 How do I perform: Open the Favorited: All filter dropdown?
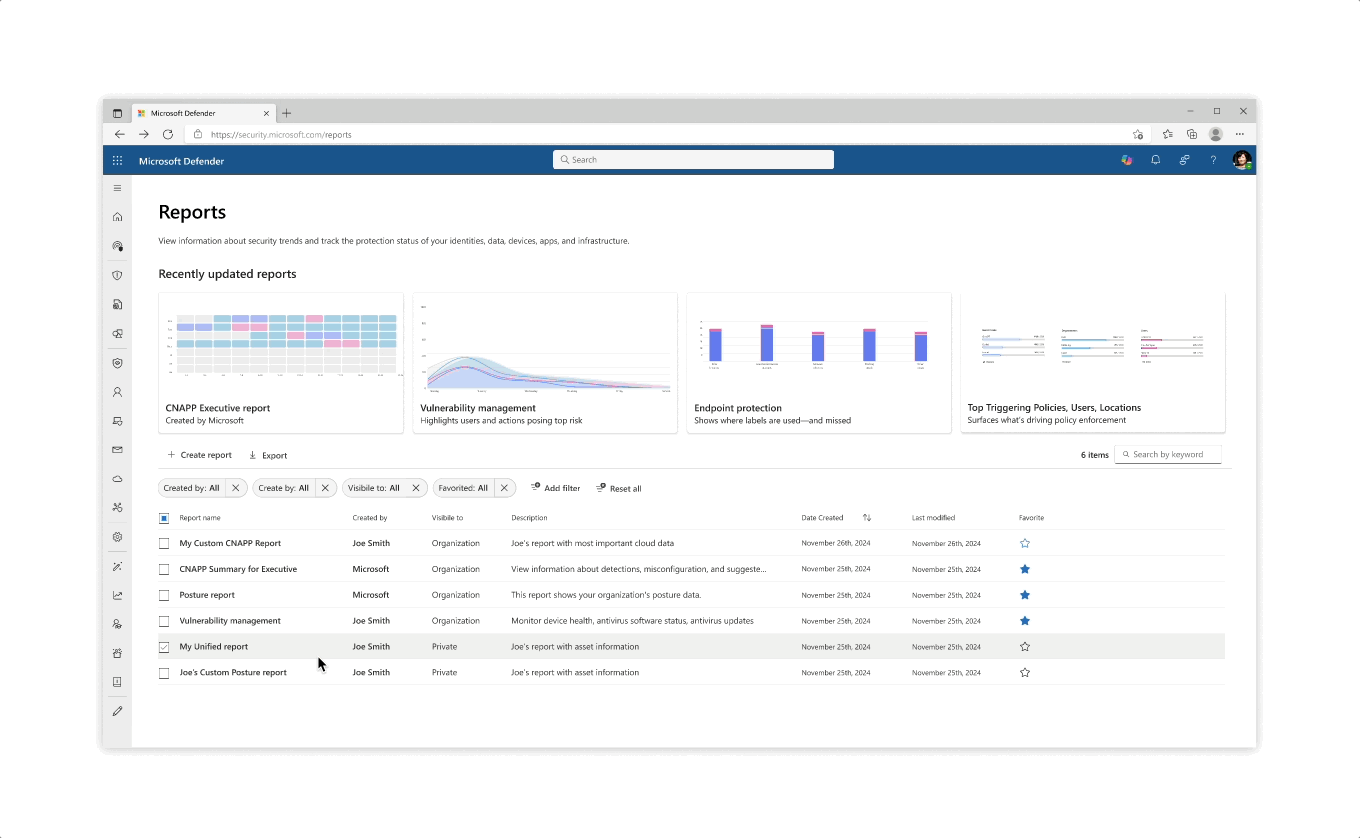click(463, 488)
